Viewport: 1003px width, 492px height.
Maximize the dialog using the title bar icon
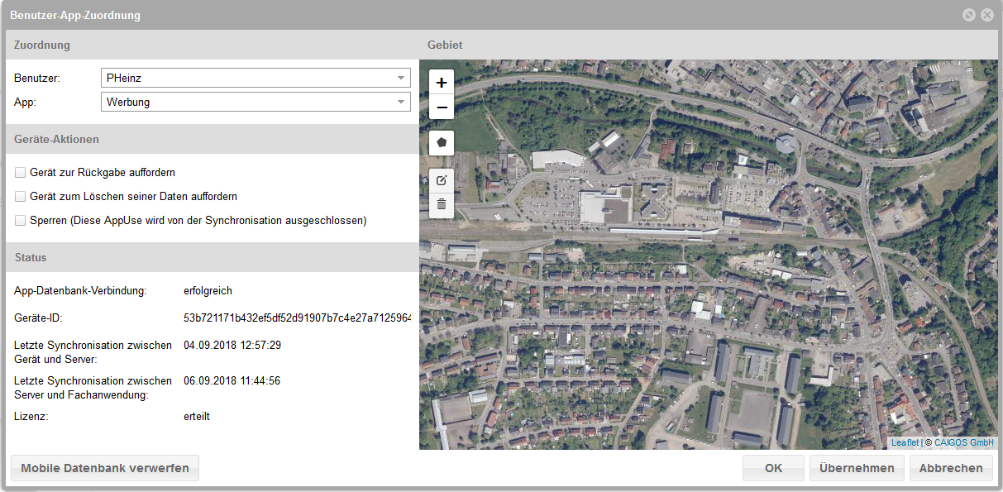pyautogui.click(x=968, y=15)
